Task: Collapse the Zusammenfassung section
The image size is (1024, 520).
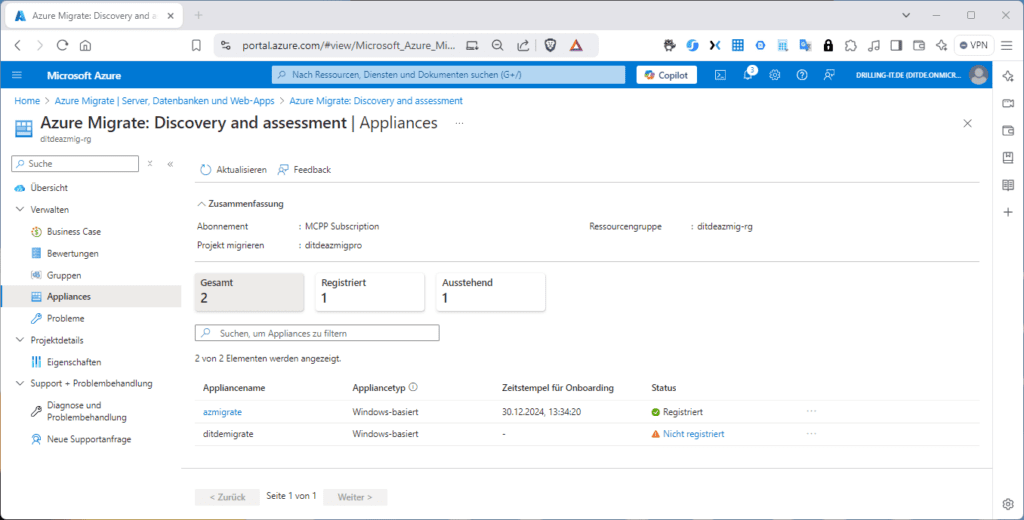Action: click(240, 204)
